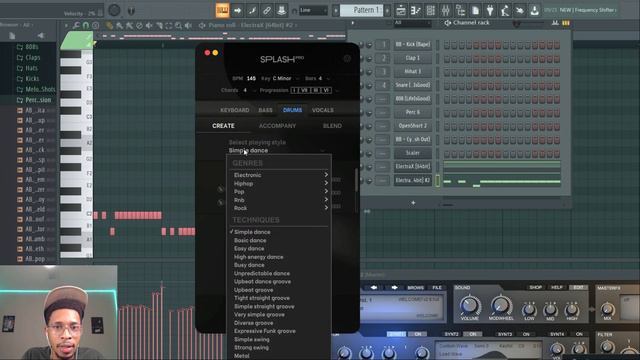Click the step sequencer icon in Channel rack
The width and height of the screenshot is (640, 360).
click(566, 23)
